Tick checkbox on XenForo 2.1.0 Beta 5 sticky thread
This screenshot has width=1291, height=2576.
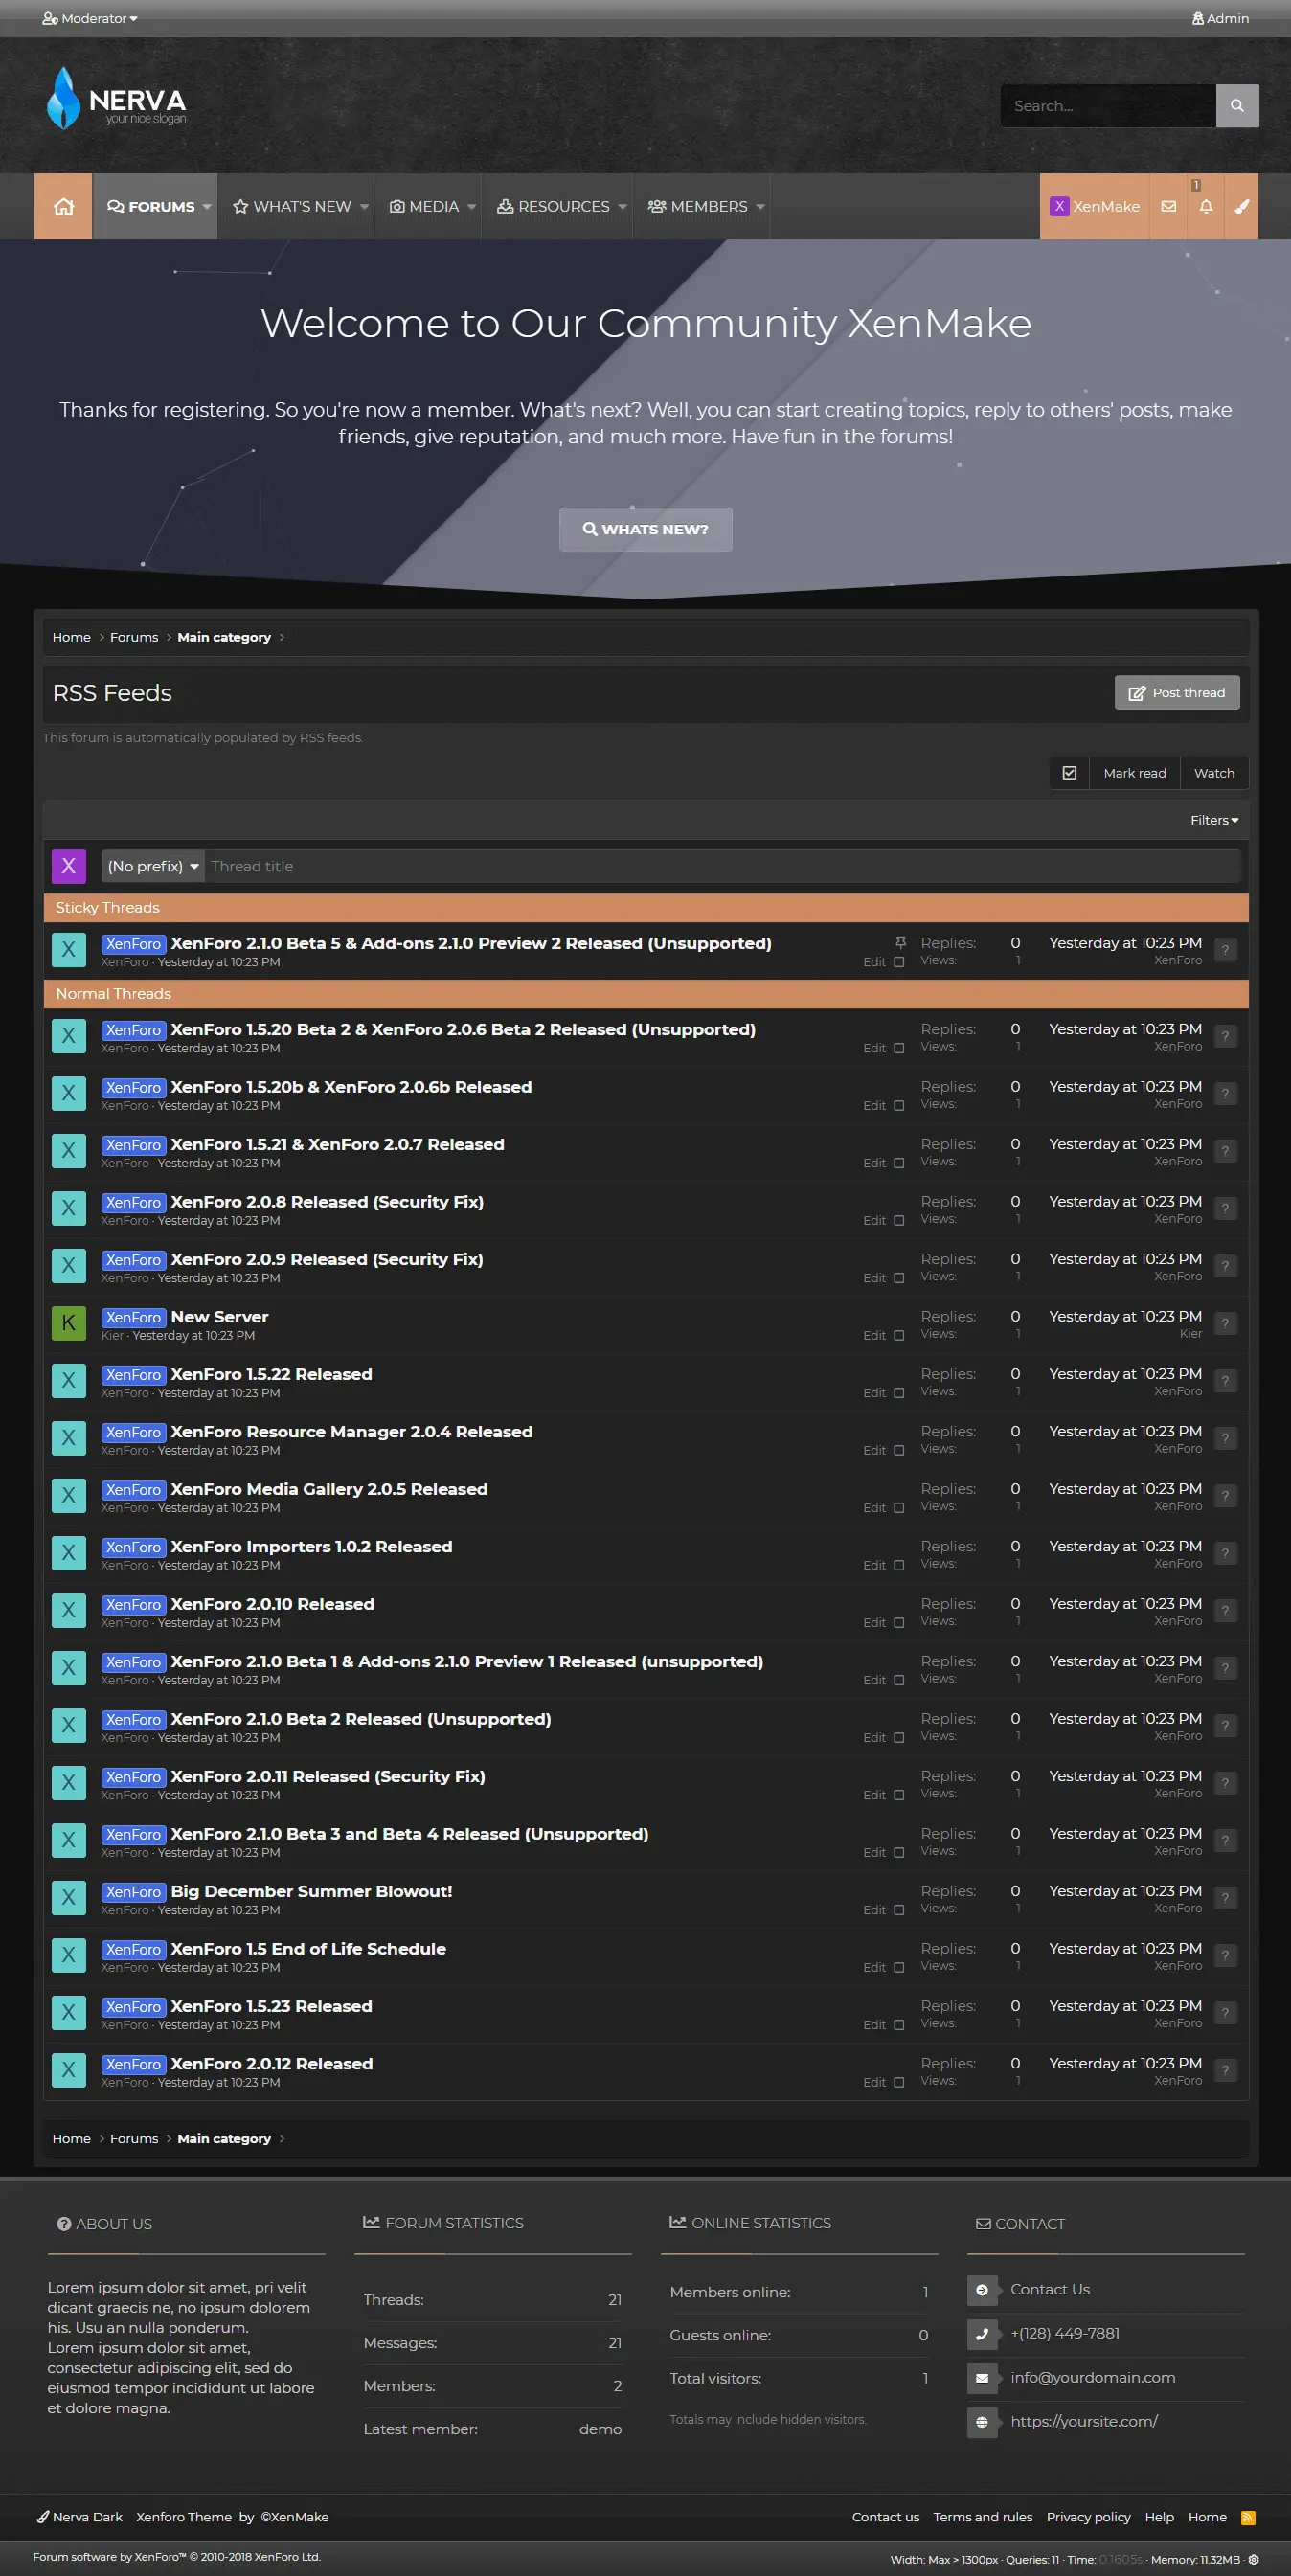(899, 962)
